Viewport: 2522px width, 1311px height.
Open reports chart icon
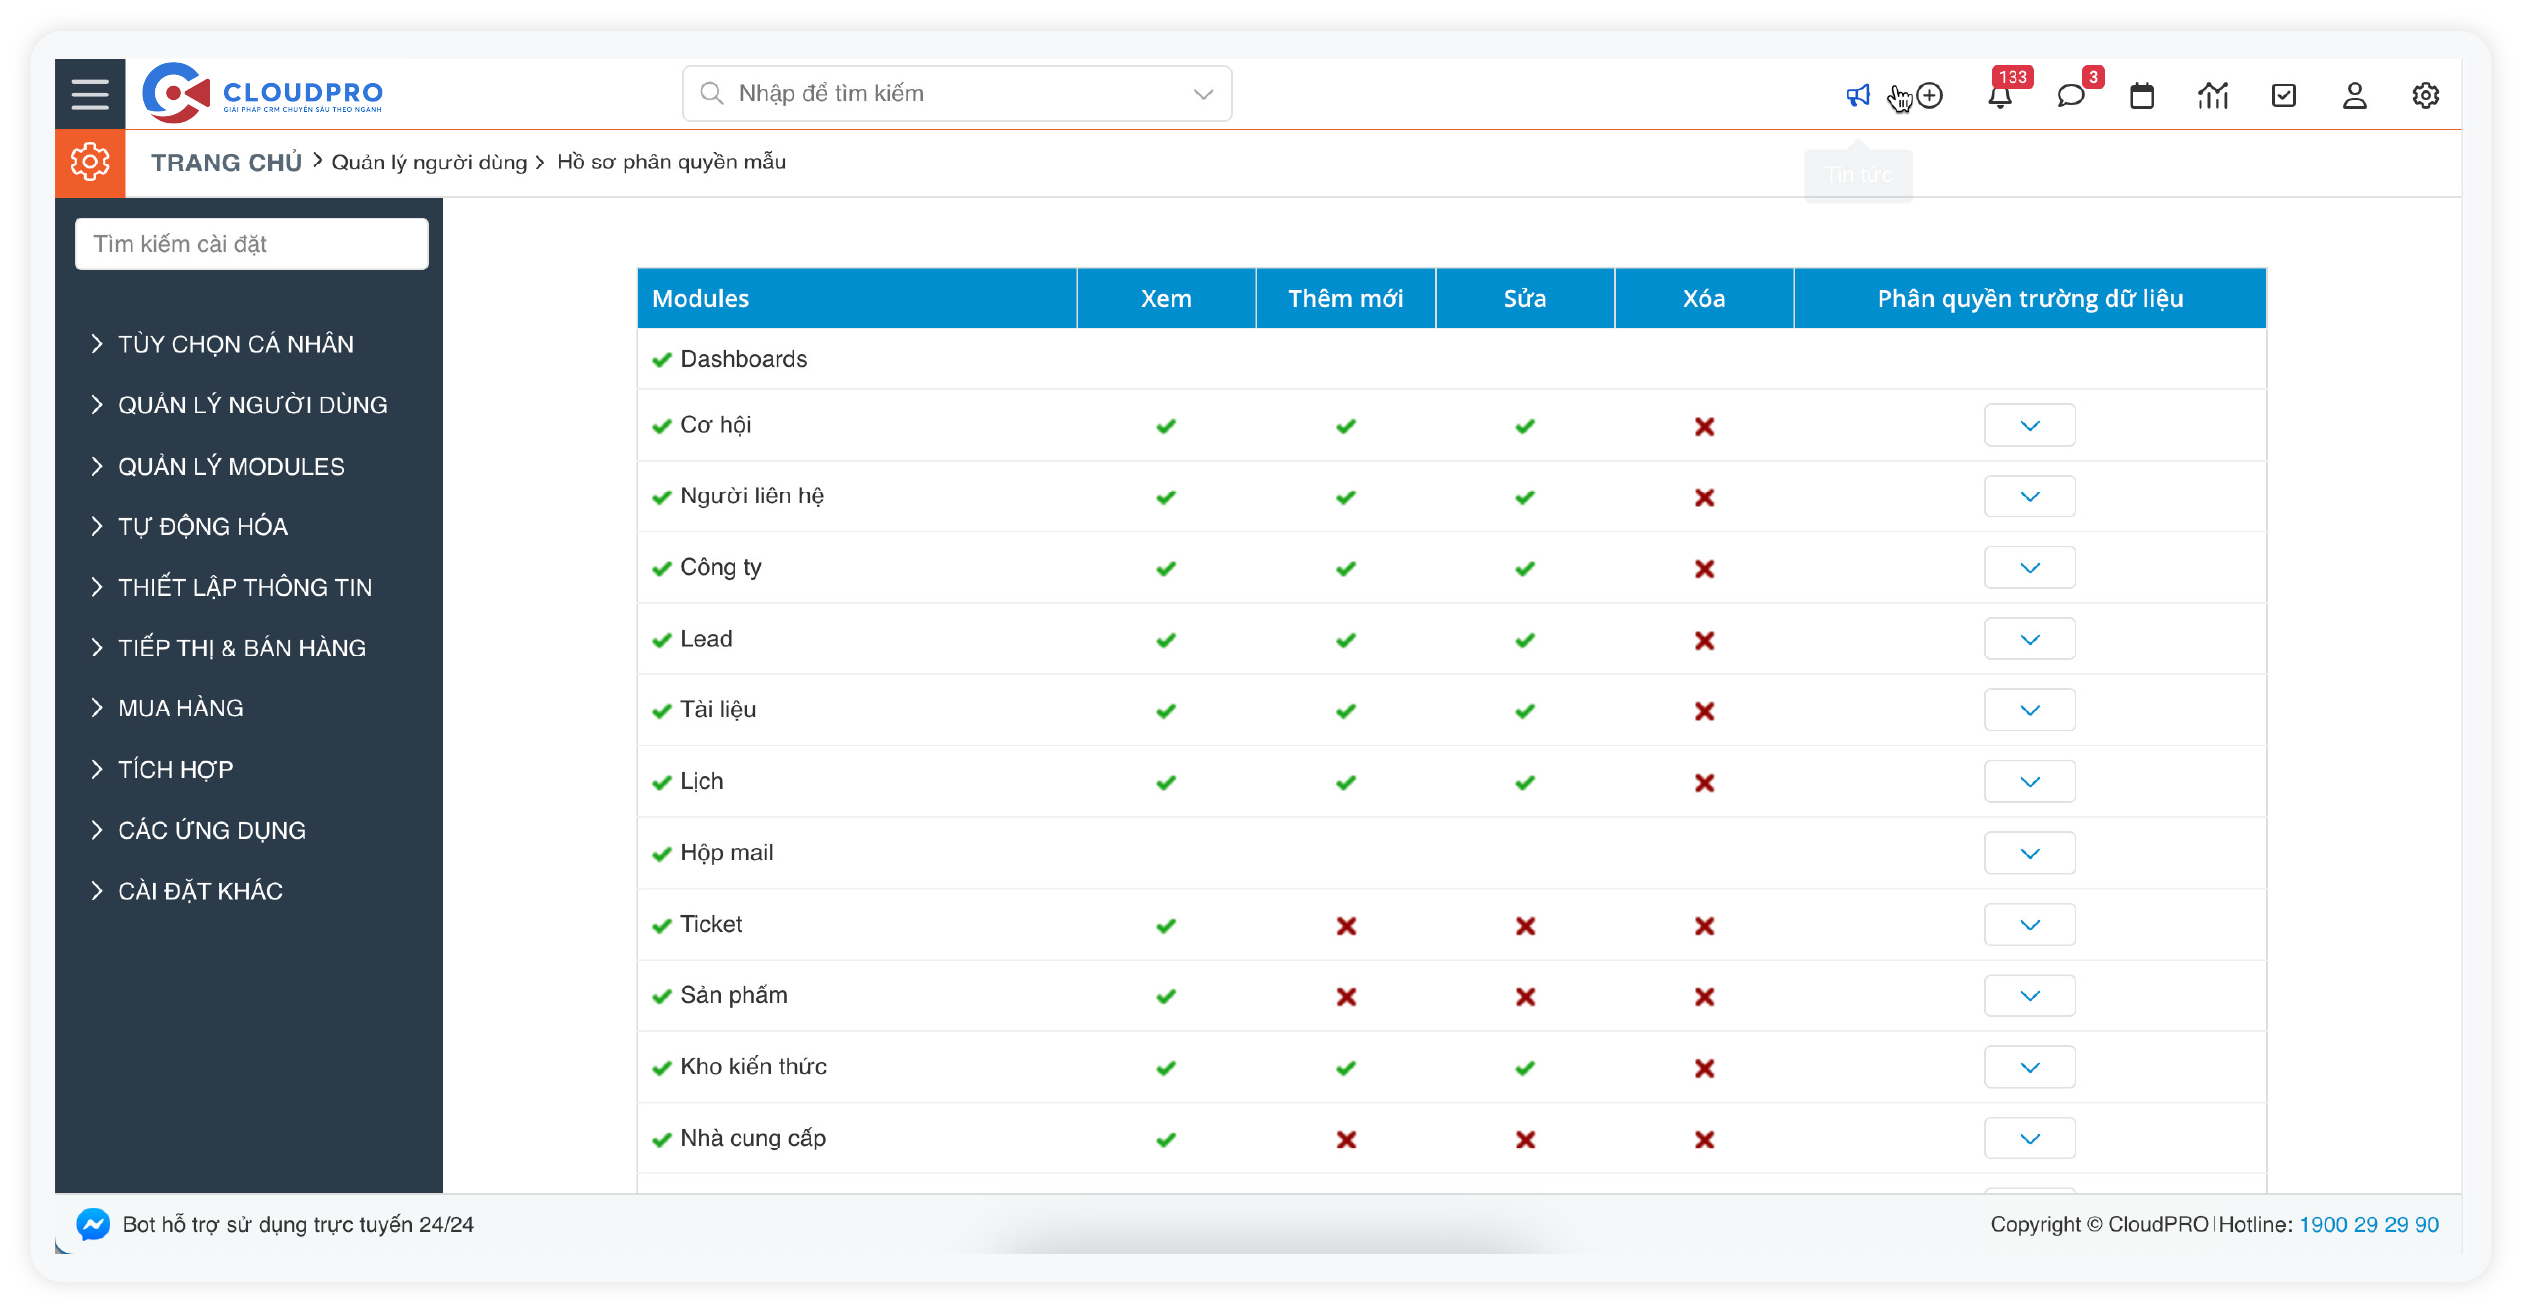[x=2212, y=96]
